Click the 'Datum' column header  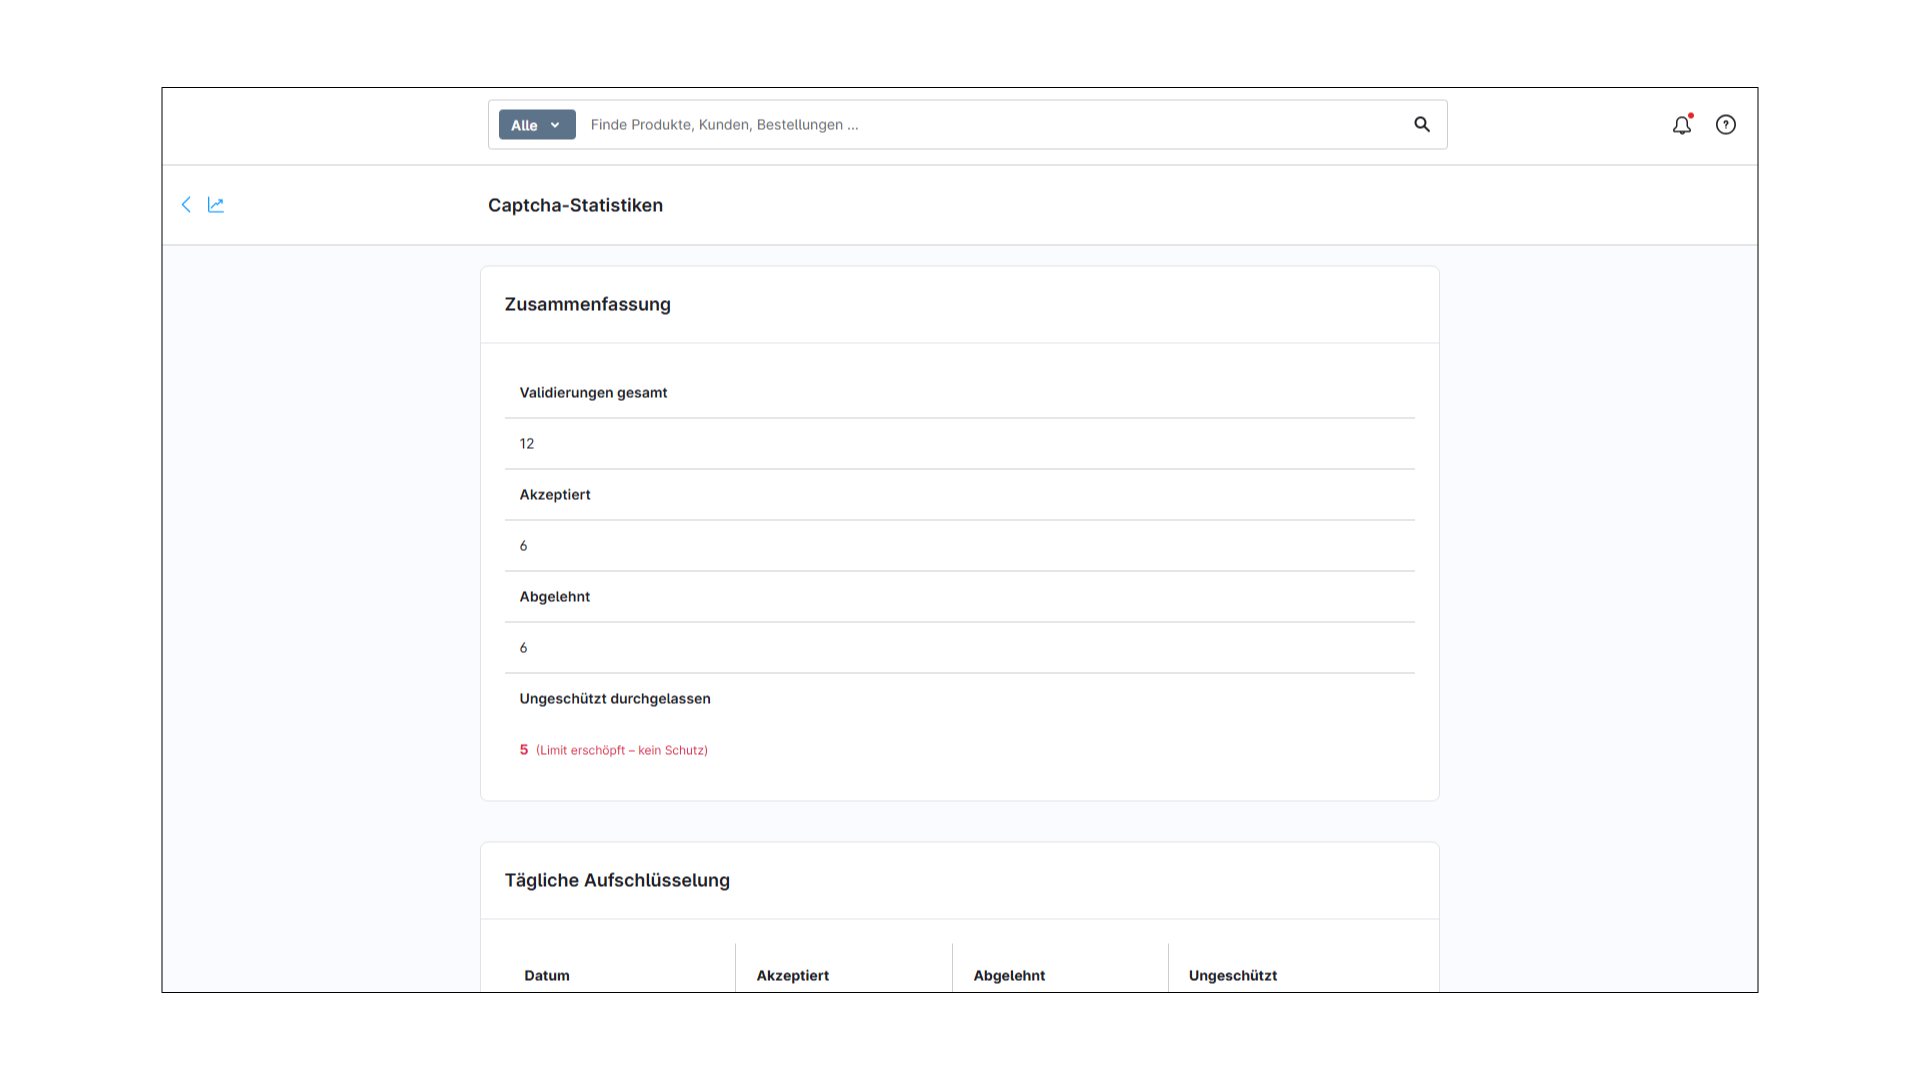(547, 976)
